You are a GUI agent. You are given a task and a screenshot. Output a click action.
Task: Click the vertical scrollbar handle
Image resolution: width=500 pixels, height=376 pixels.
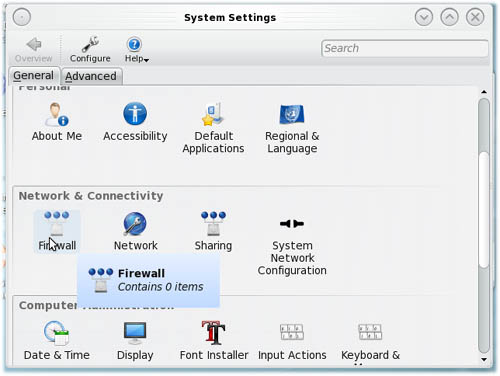(484, 209)
